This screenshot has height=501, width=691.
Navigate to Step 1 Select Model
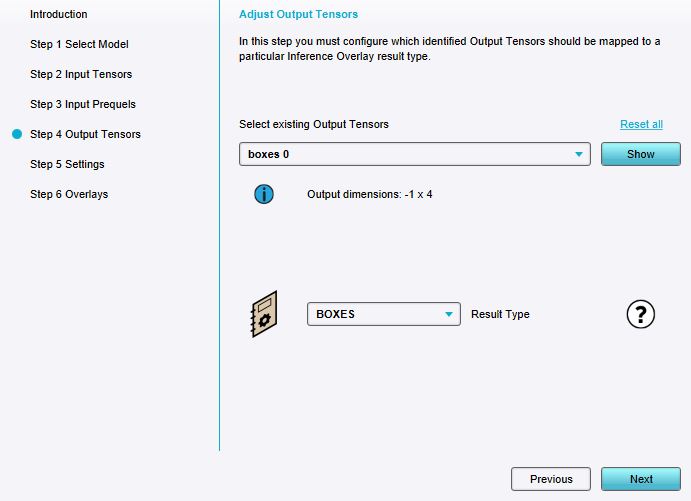[x=79, y=44]
